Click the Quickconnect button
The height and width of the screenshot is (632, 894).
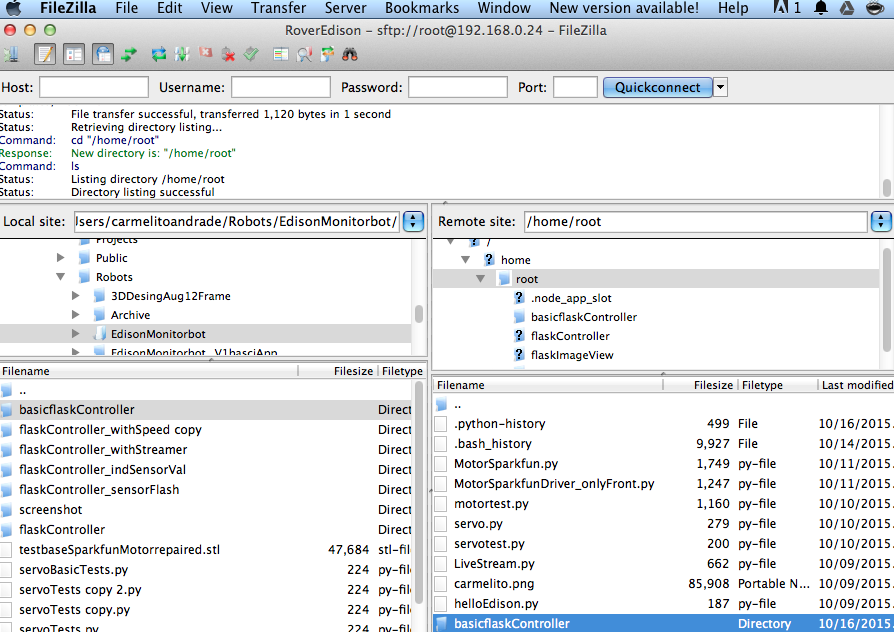pos(657,87)
